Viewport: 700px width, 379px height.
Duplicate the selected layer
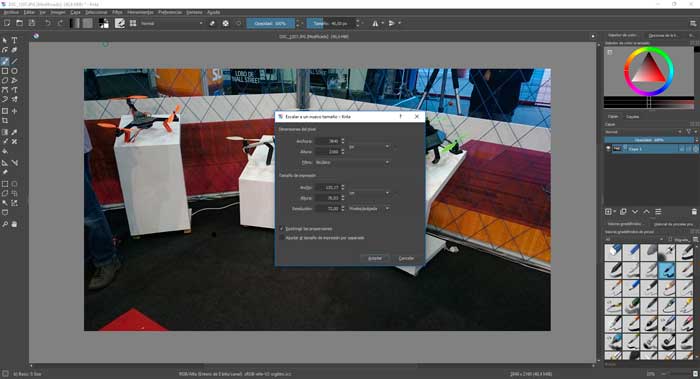tap(623, 212)
